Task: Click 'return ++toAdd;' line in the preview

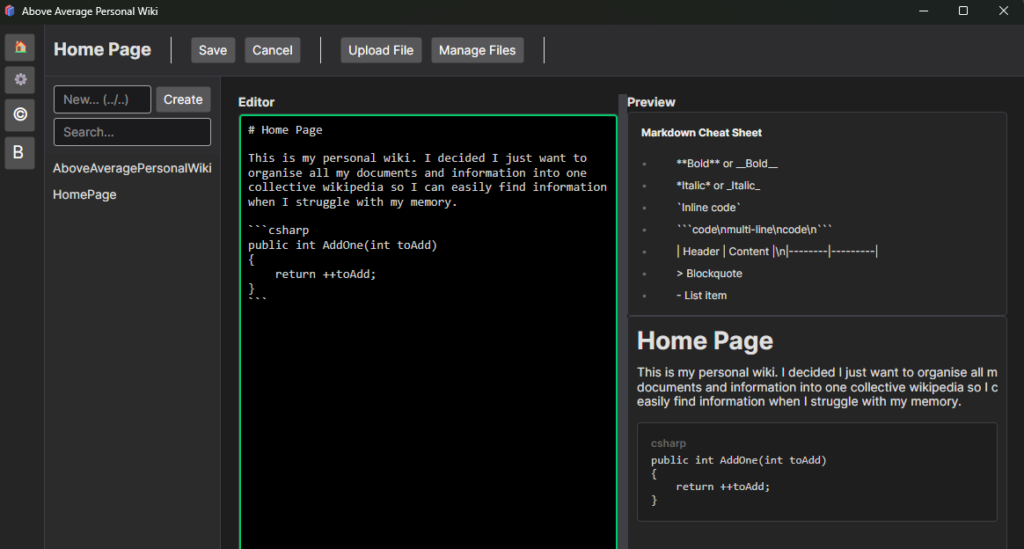Action: click(723, 486)
